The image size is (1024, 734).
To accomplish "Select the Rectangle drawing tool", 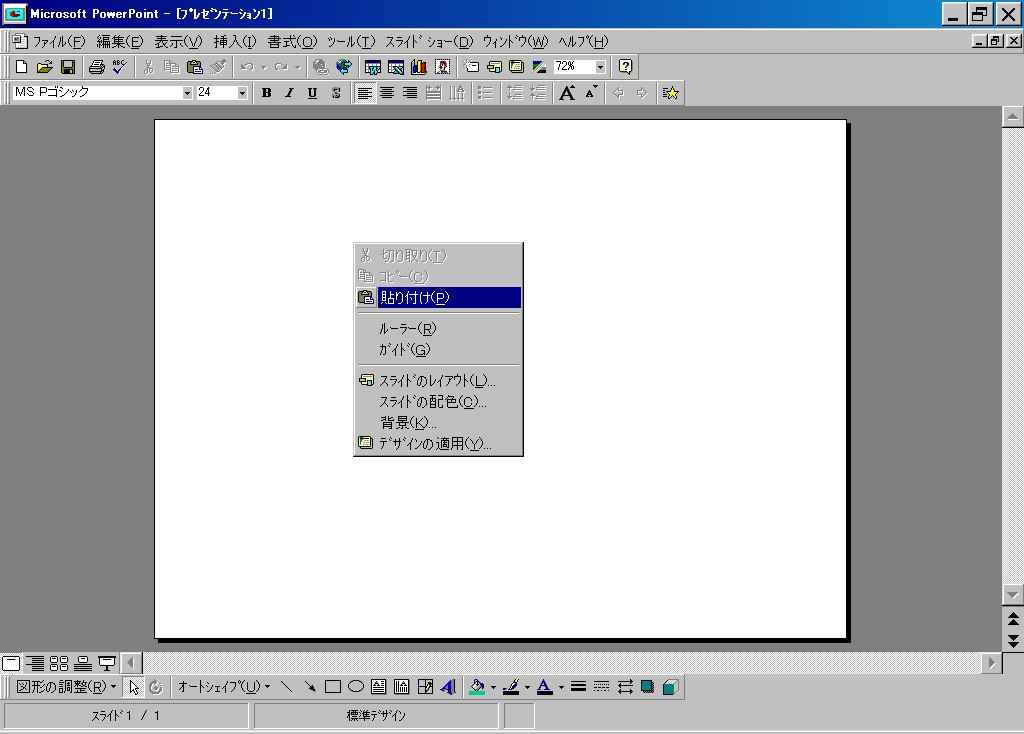I will pos(332,686).
